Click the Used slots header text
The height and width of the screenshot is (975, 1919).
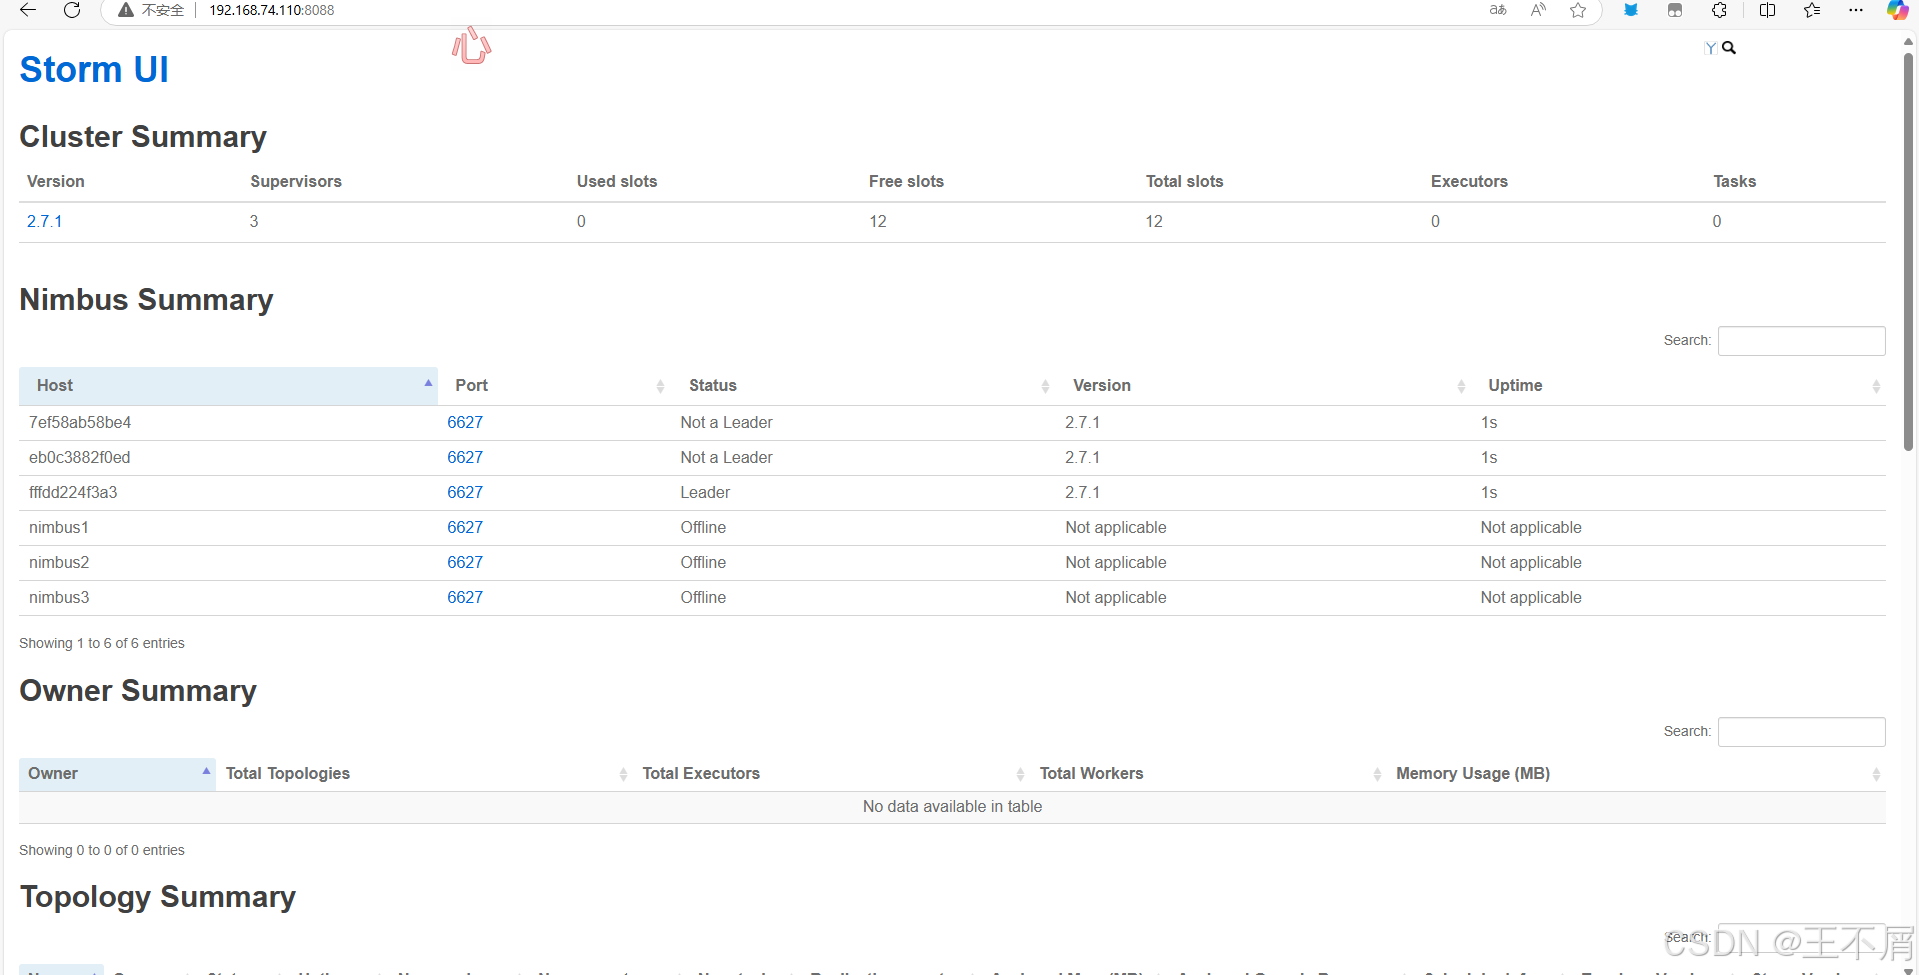[617, 181]
